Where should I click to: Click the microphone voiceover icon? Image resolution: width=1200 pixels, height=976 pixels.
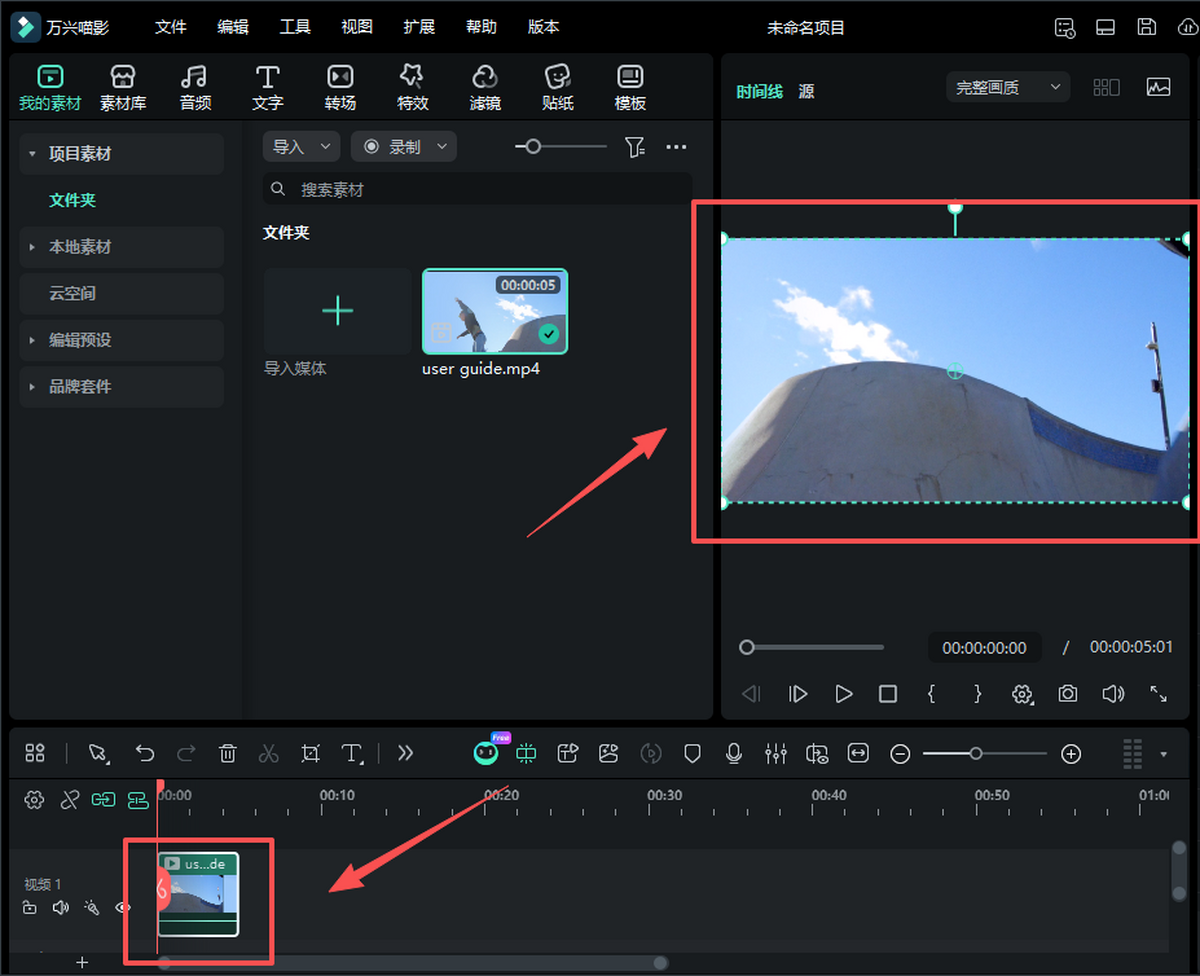[x=734, y=754]
